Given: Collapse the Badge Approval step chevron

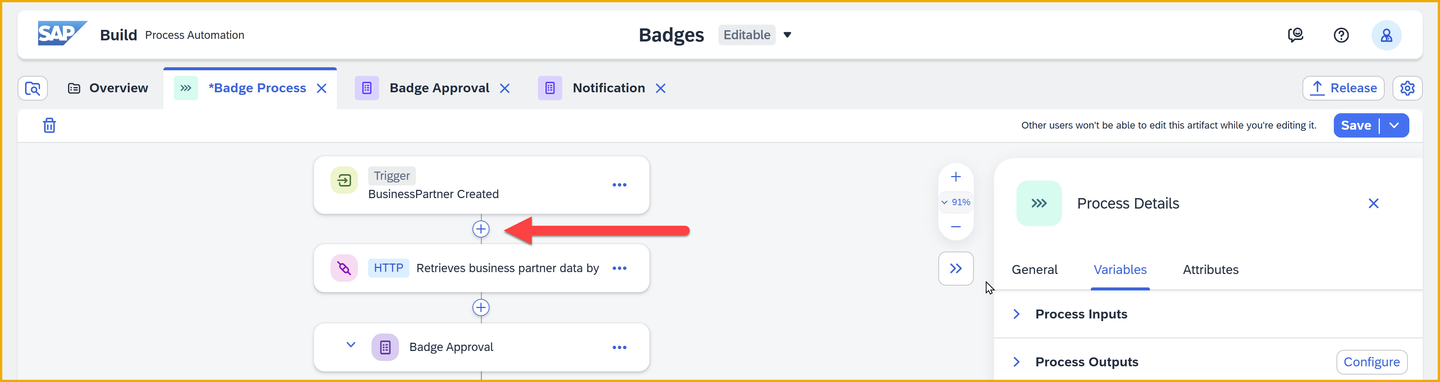Looking at the screenshot, I should pyautogui.click(x=351, y=345).
